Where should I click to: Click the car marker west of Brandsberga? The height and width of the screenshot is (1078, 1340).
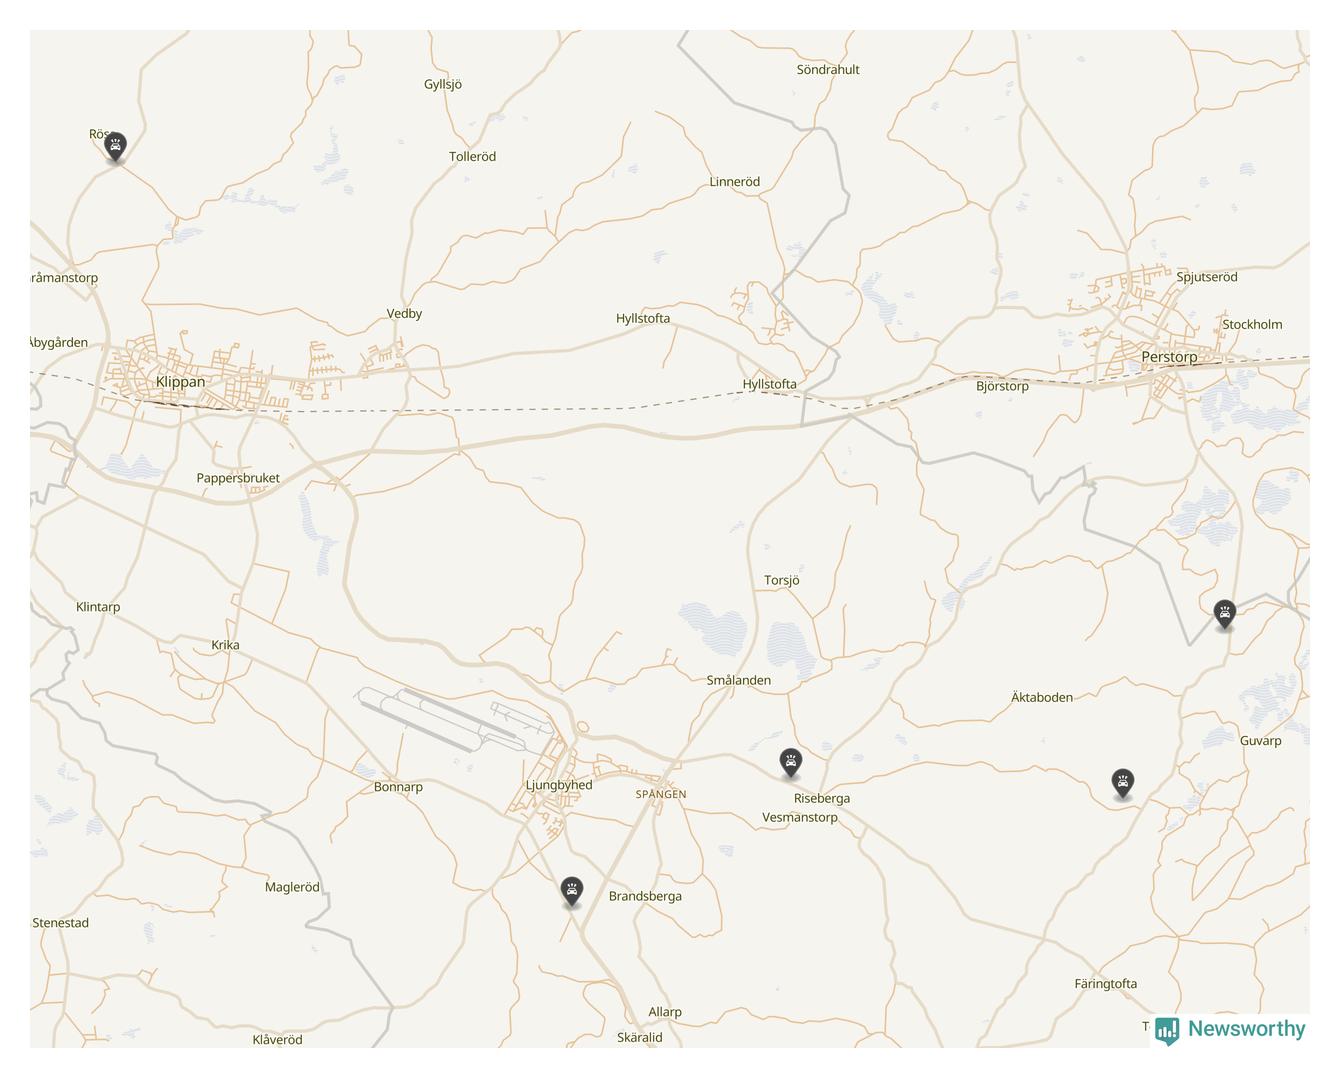pos(571,892)
